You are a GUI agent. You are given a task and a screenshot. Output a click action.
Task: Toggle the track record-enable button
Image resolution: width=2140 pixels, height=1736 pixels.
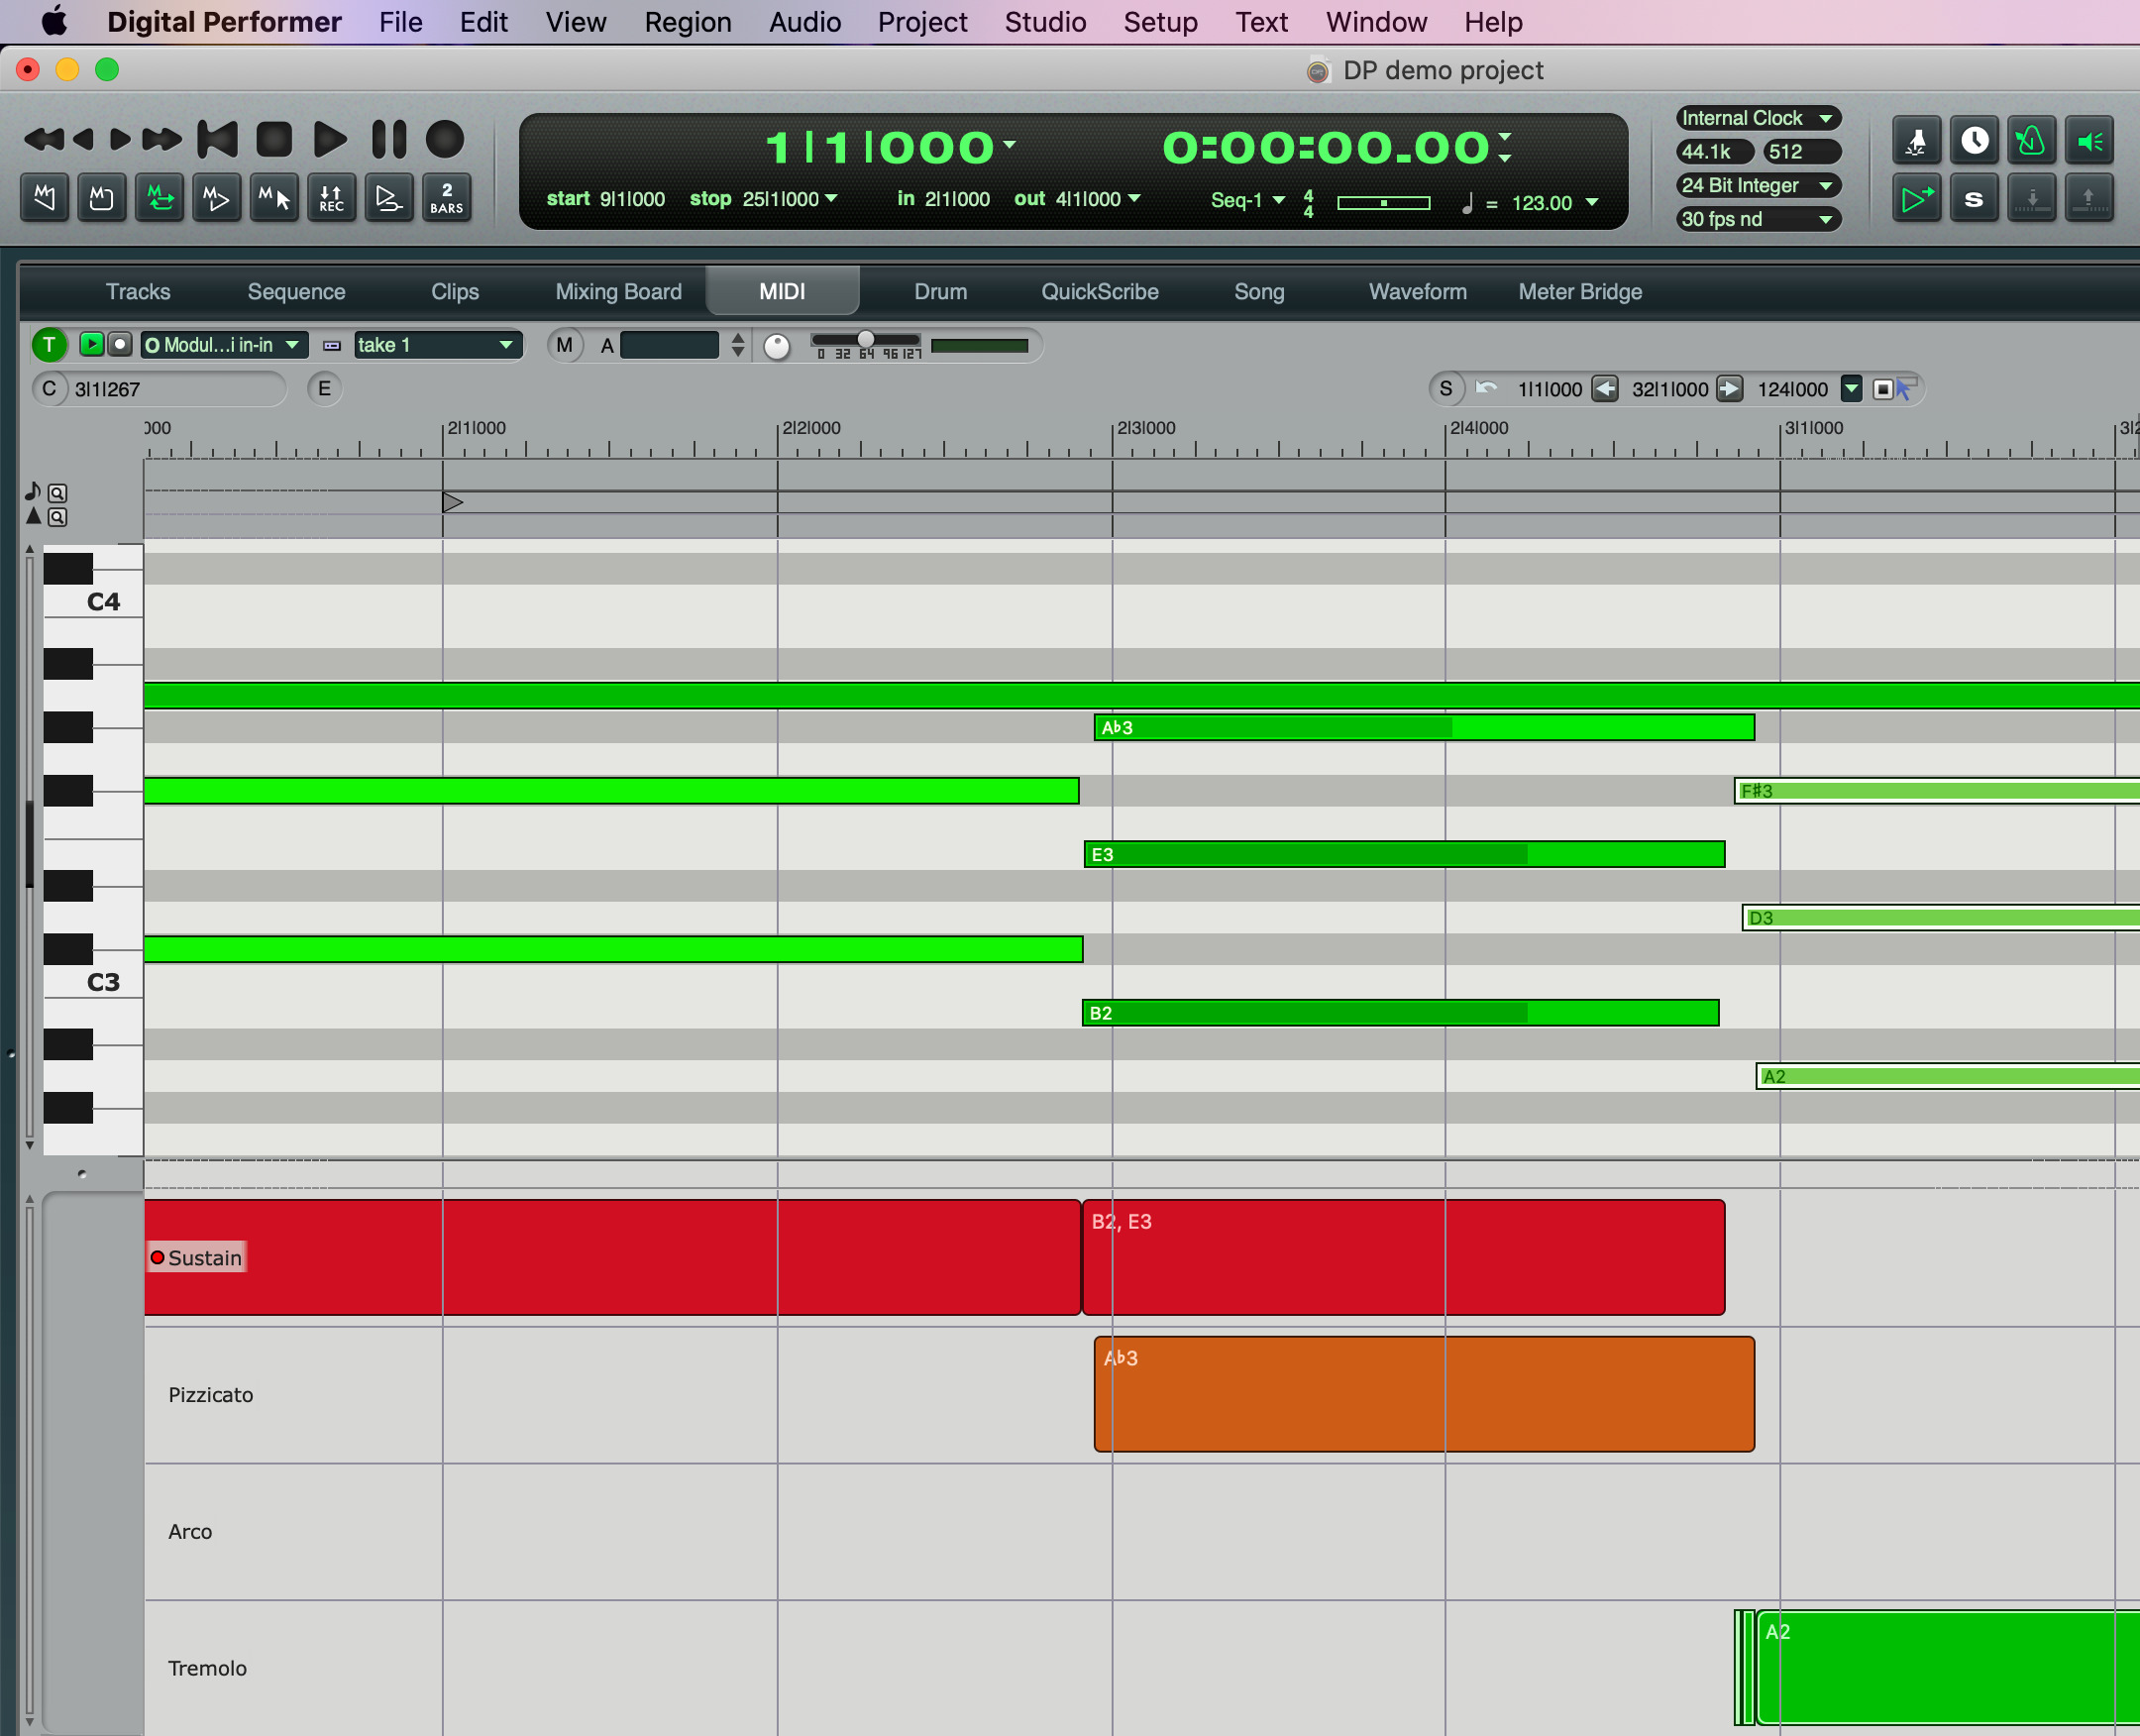point(120,344)
